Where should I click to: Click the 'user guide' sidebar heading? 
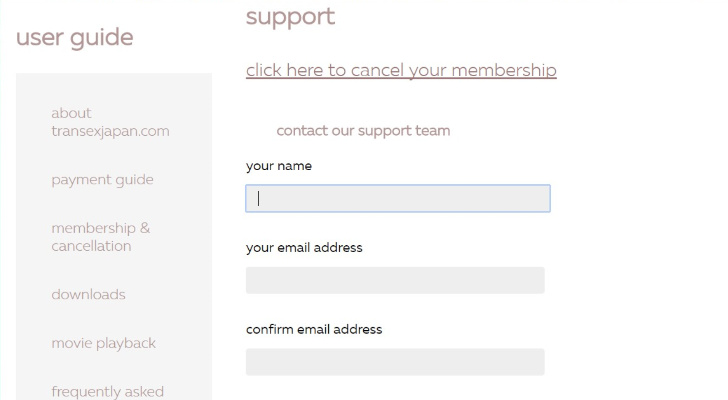tap(74, 38)
